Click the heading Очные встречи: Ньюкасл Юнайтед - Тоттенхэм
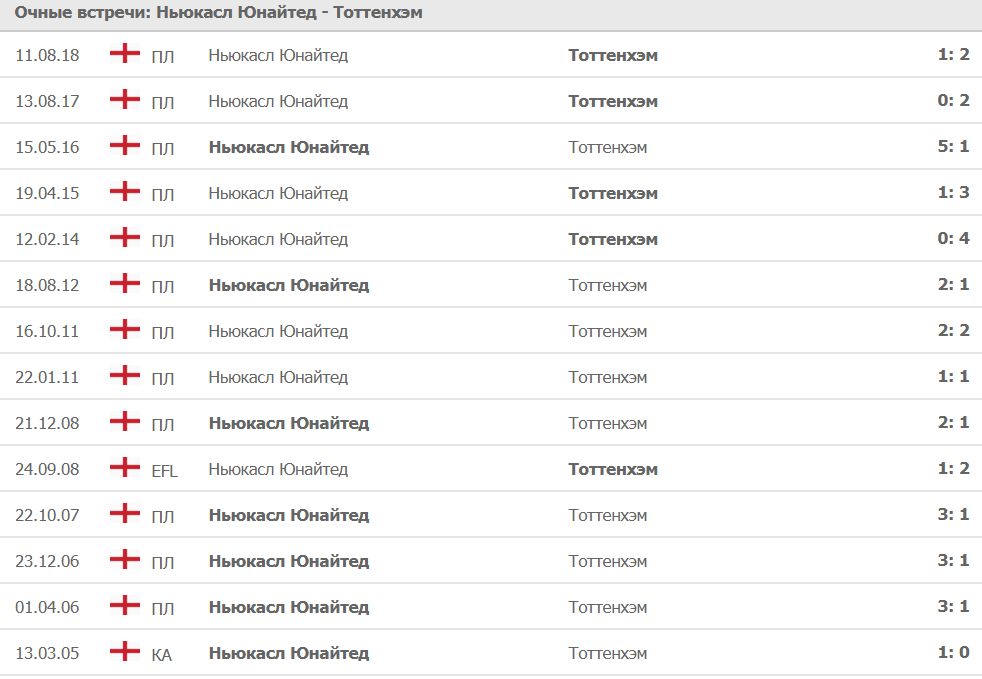 tap(218, 14)
